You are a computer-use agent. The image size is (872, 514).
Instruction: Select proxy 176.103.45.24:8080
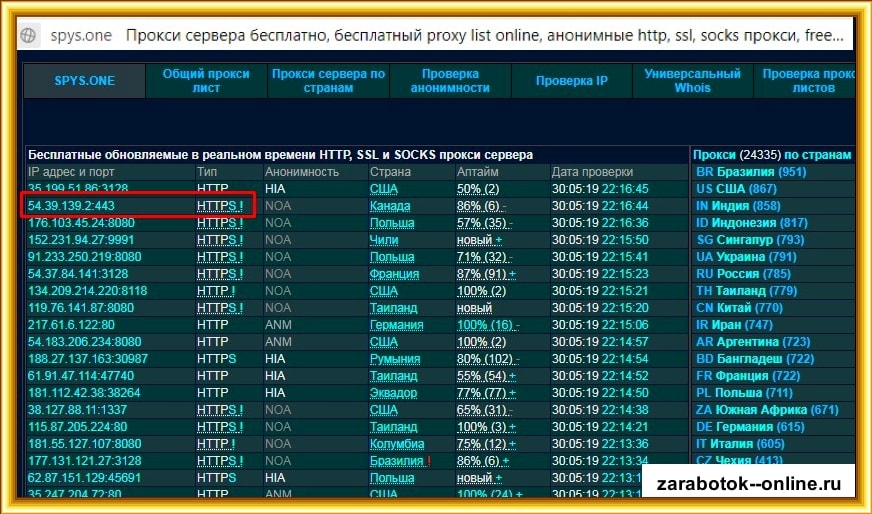point(81,223)
